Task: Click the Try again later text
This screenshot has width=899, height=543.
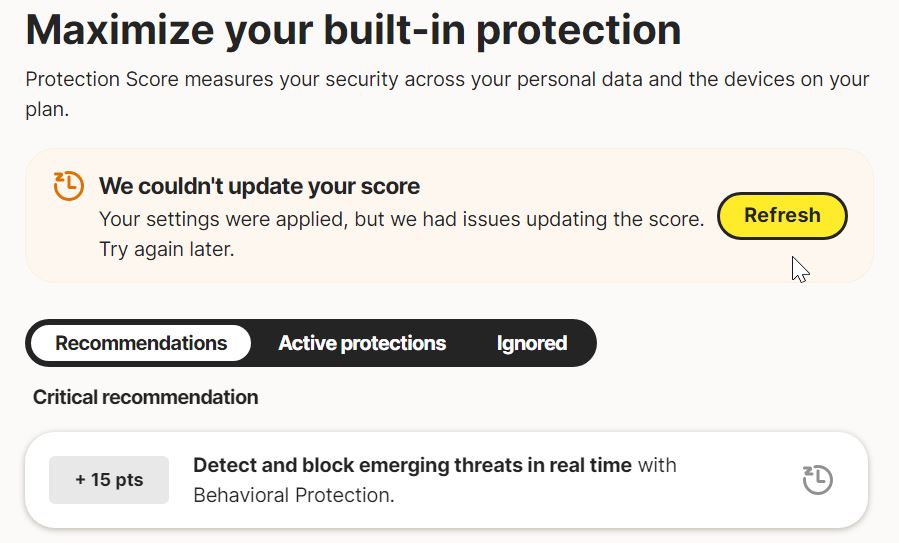Action: pos(166,250)
